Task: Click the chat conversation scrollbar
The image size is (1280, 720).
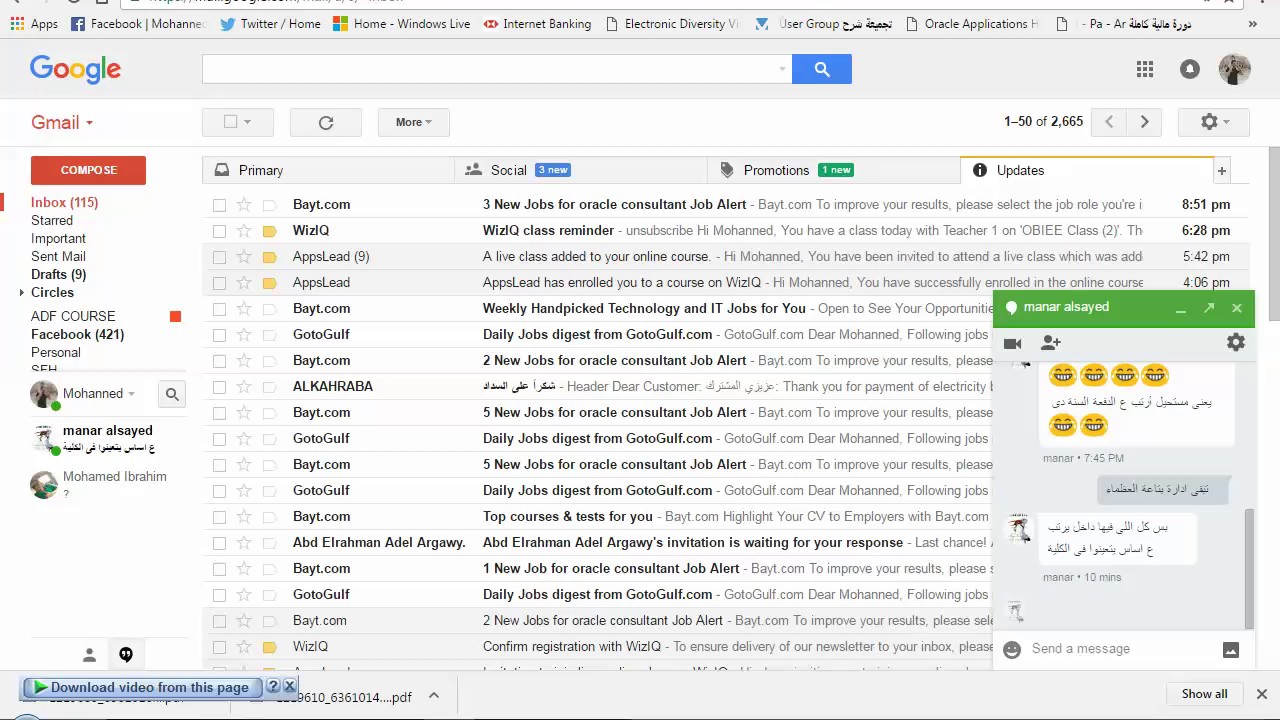Action: [x=1248, y=569]
